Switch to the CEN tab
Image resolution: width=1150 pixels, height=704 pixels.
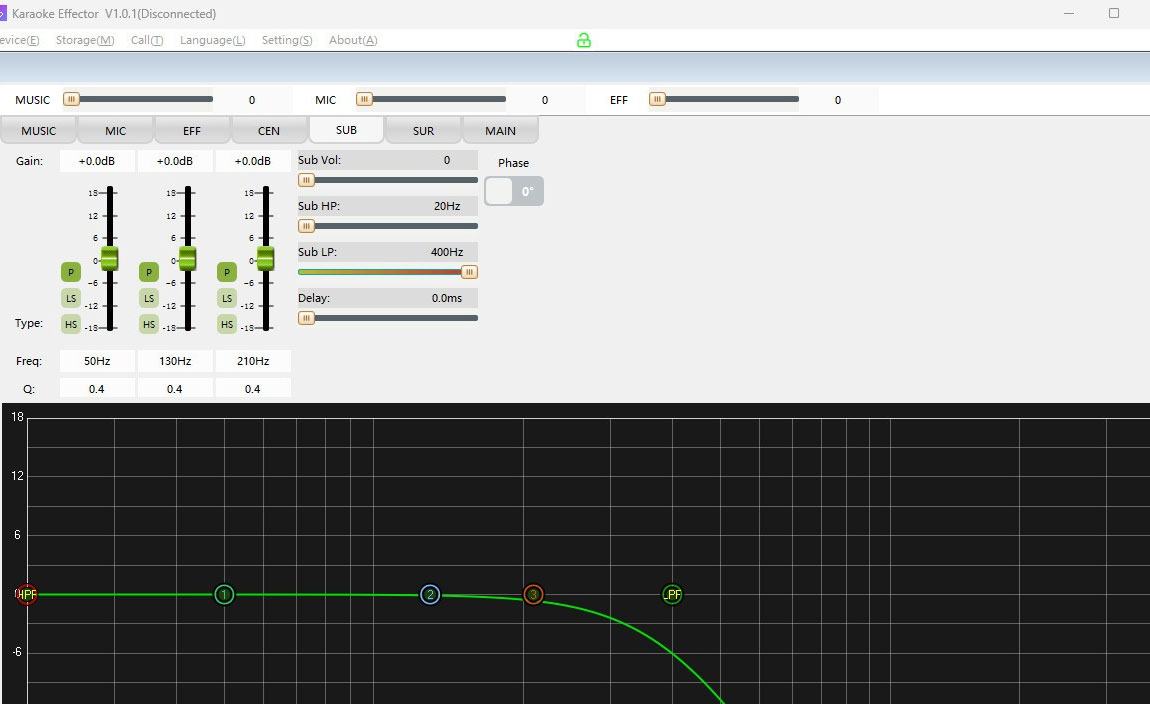(x=269, y=131)
